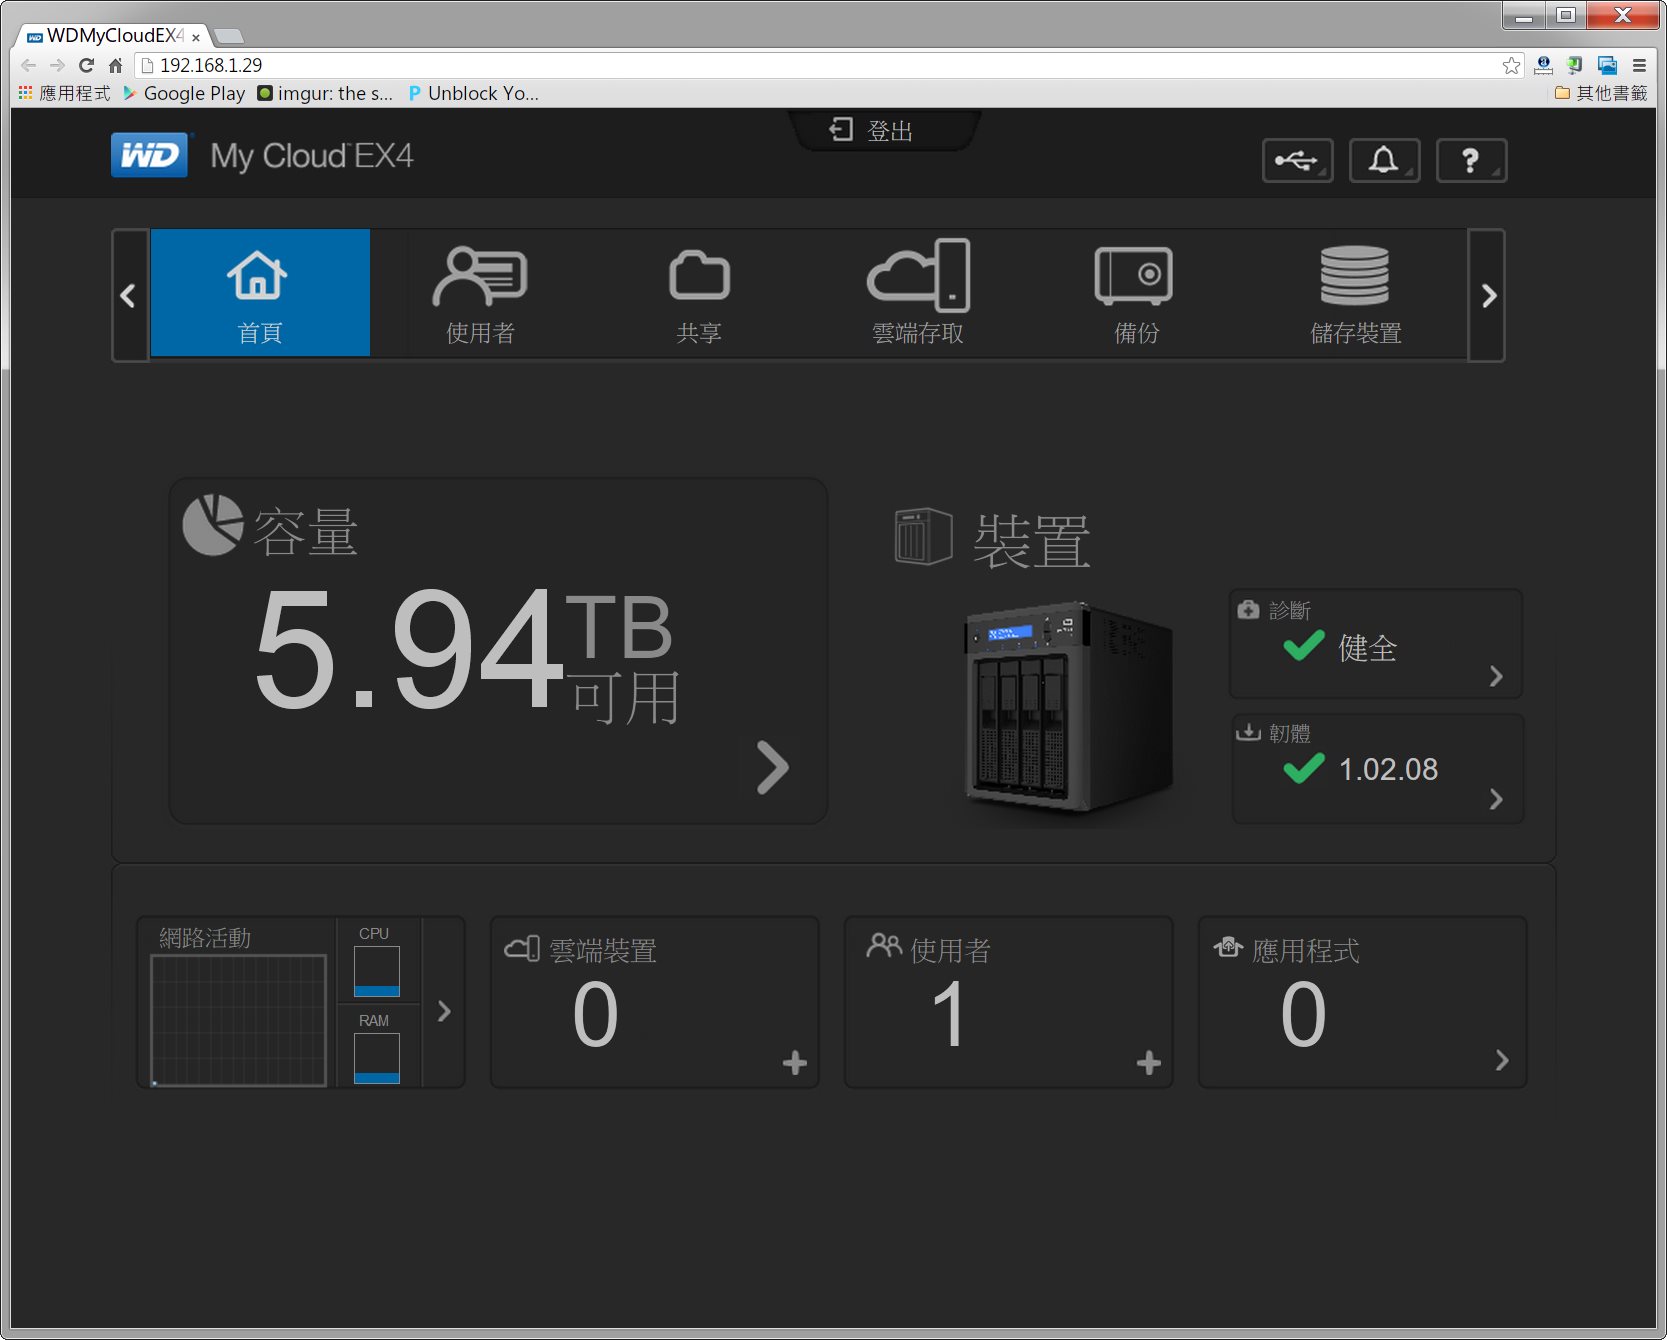Click the My Cloud EX4 device image
Viewport: 1667px width, 1340px height.
[x=1069, y=708]
